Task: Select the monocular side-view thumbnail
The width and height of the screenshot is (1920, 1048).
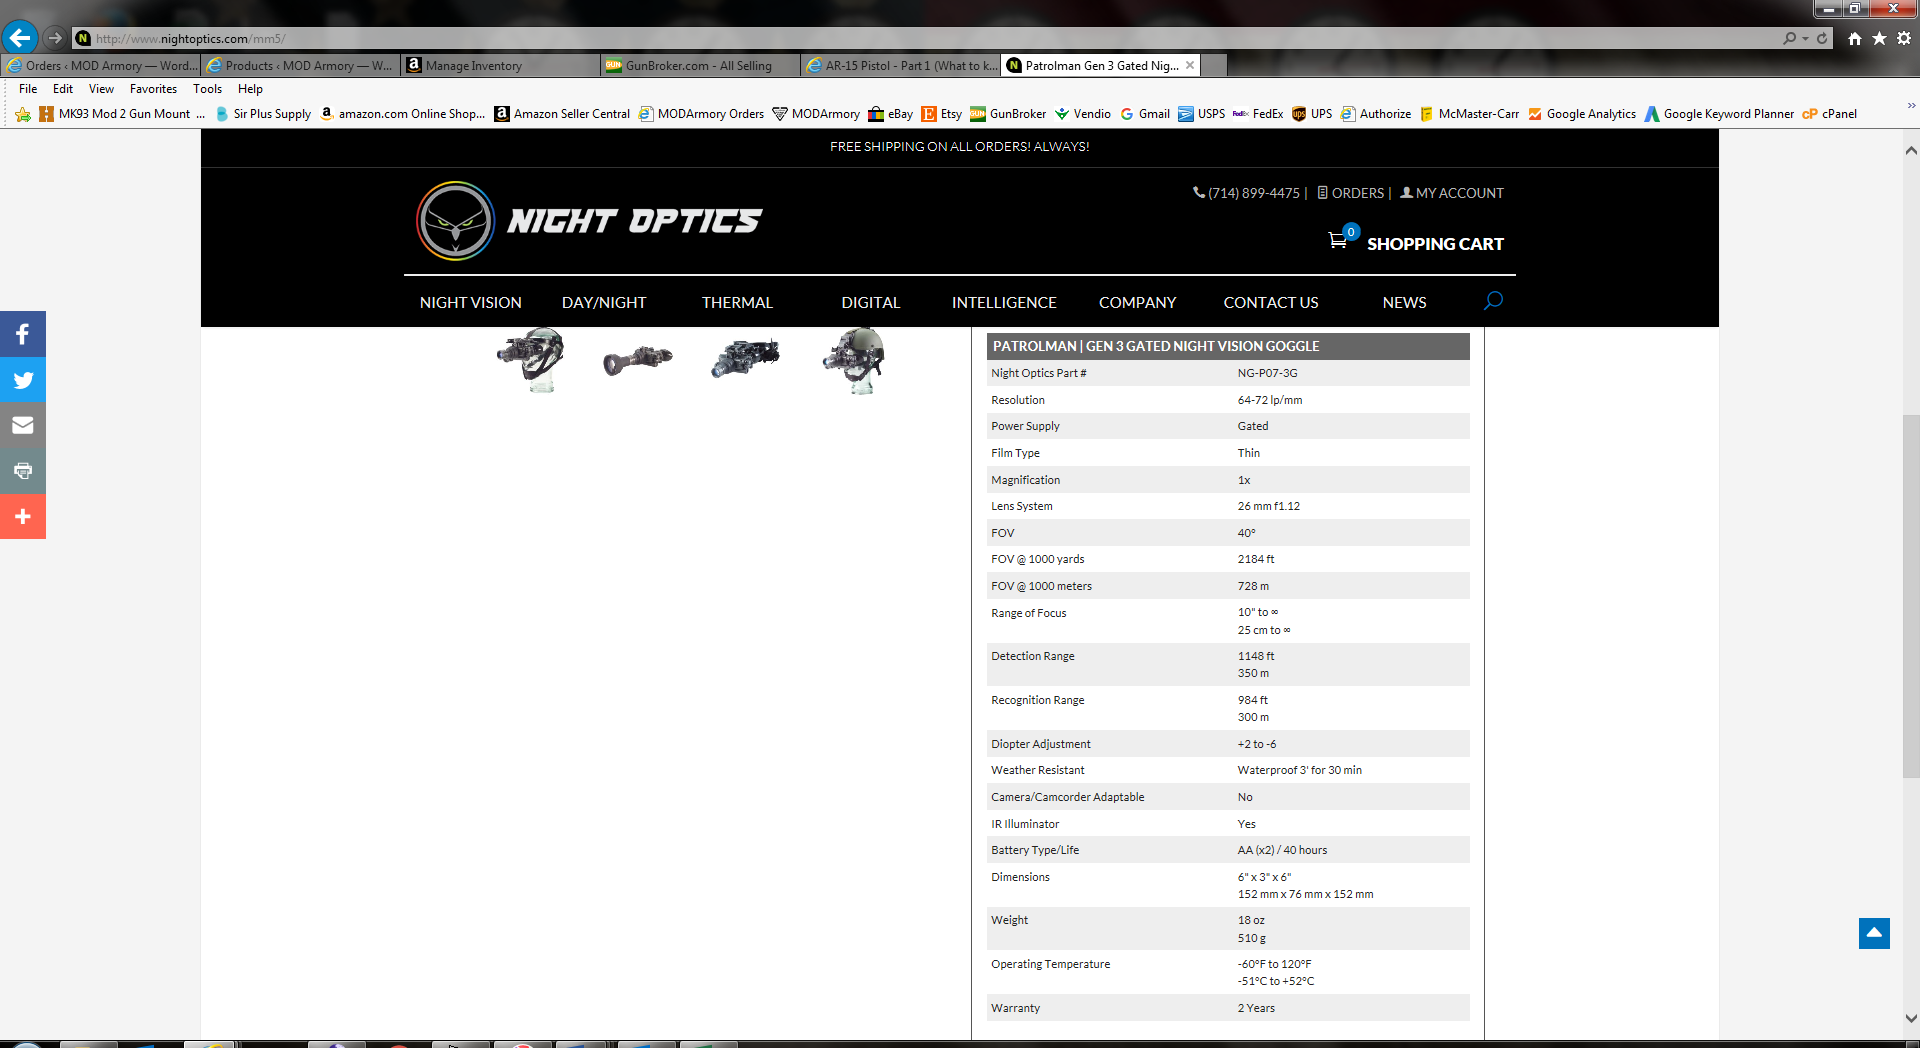Action: coord(638,360)
